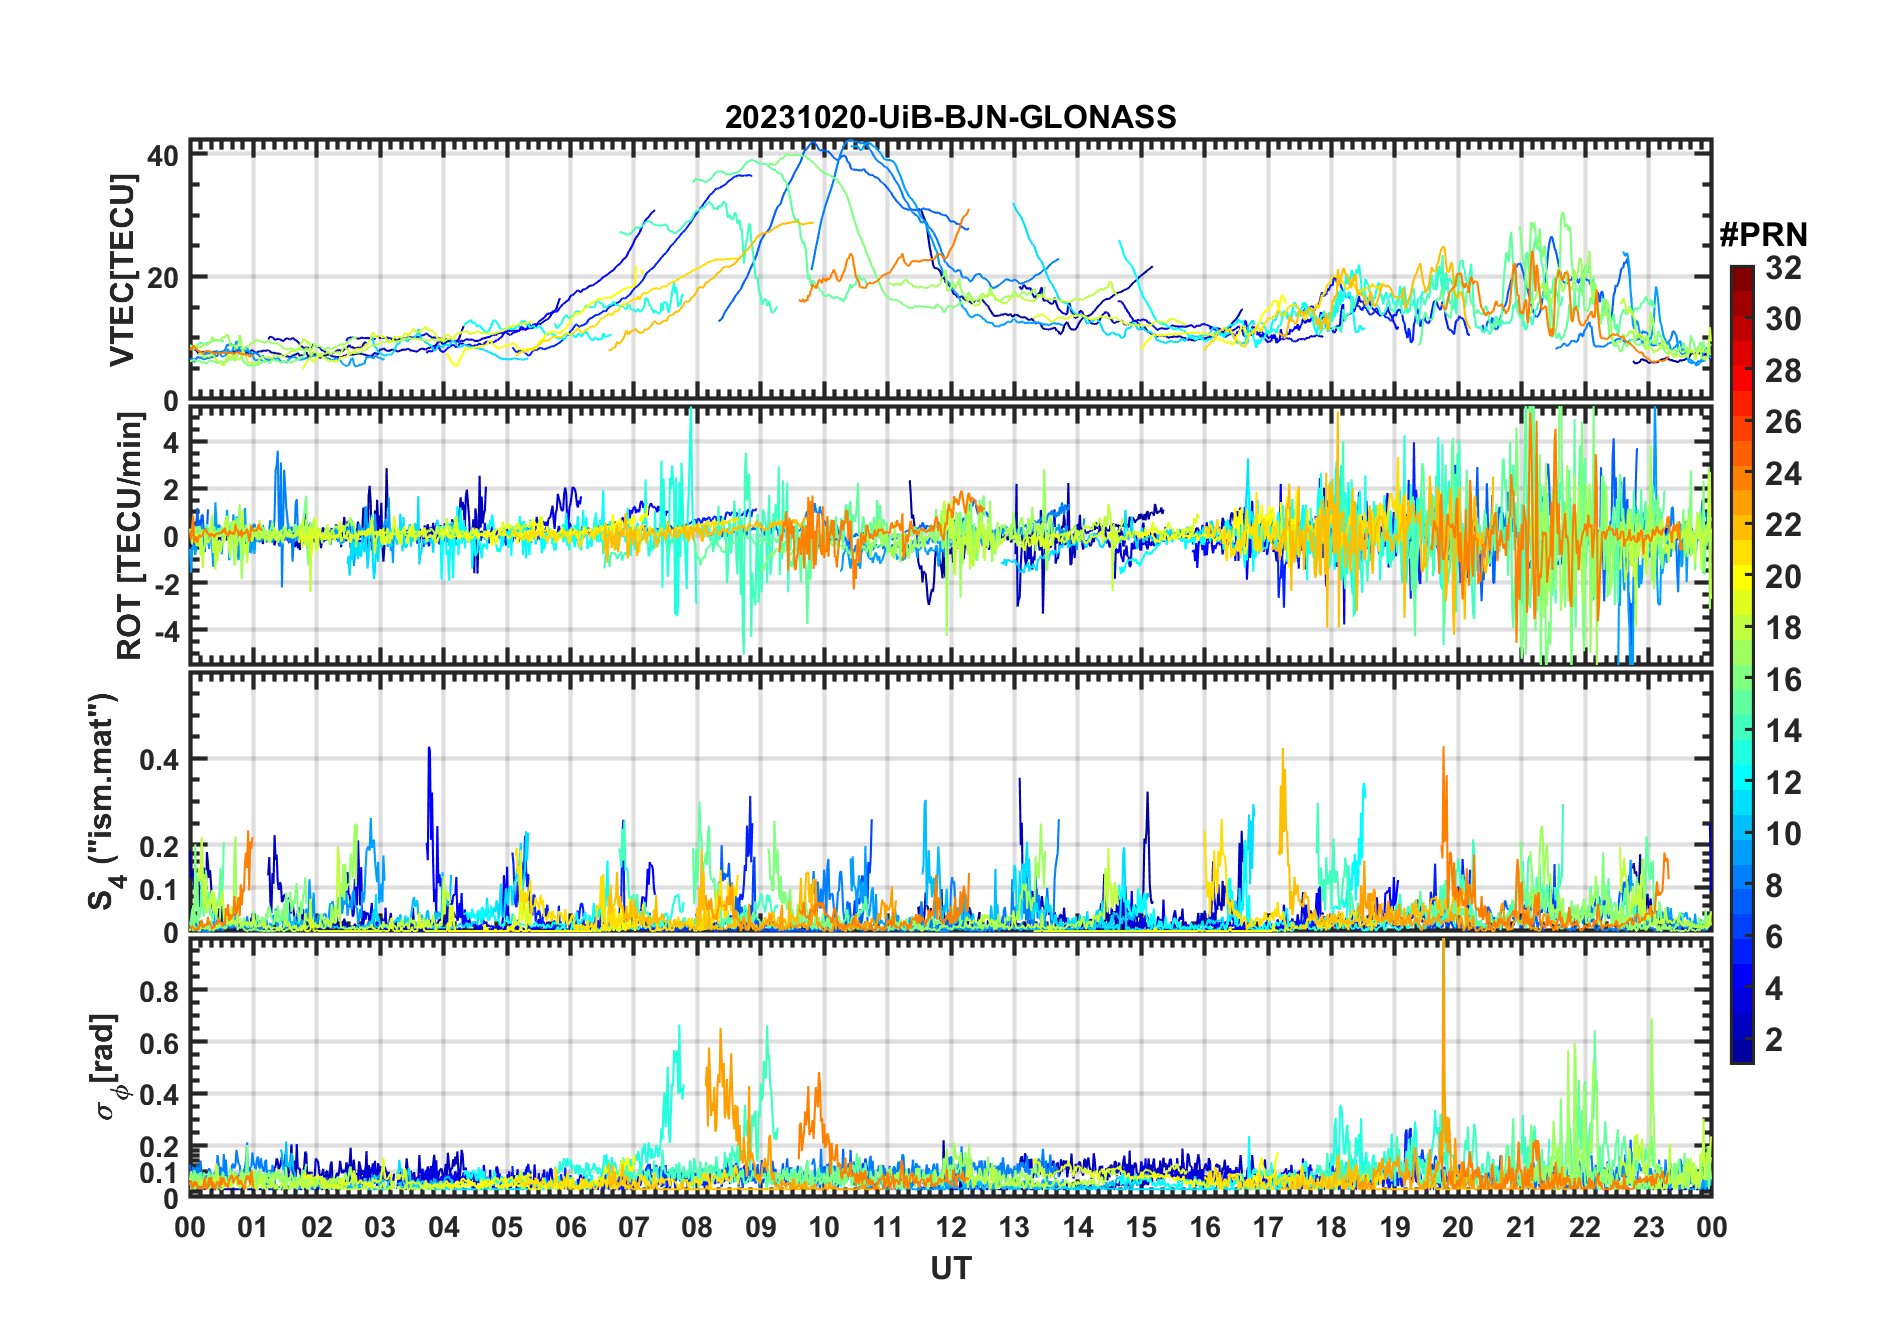Click the sigma-phi [rad] y-axis label
Image resolution: width=1902 pixels, height=1330 pixels.
107,1067
